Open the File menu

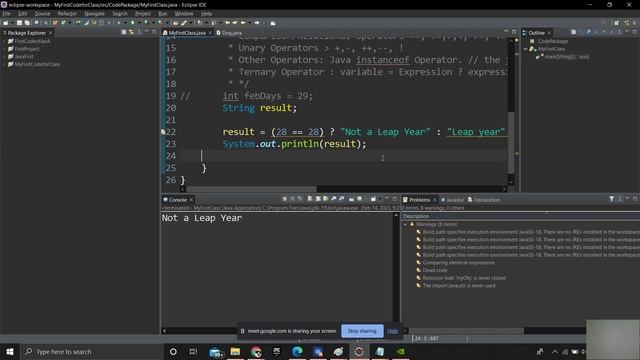pos(7,13)
